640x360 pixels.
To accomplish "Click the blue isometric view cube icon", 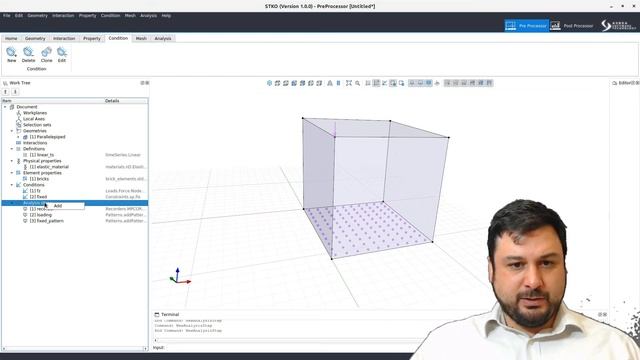I will (269, 83).
